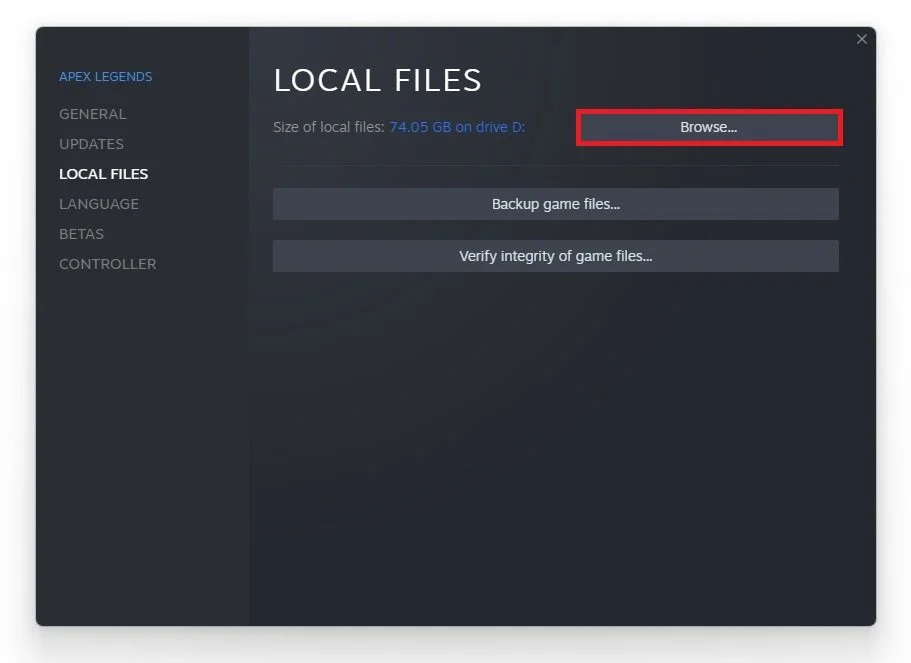
Task: Close the Apex Legends properties dialog
Action: coord(862,39)
